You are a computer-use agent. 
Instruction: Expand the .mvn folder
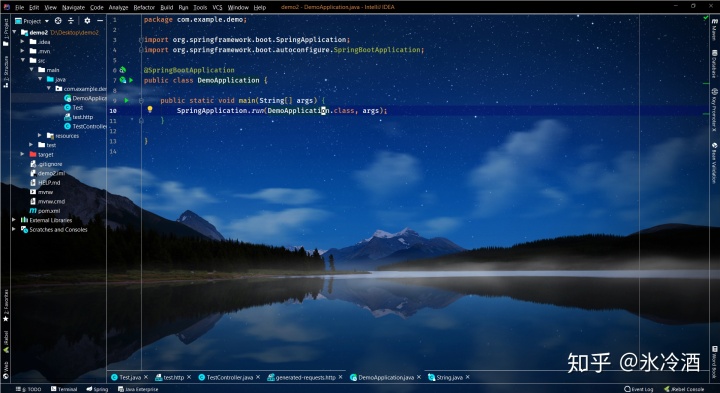click(22, 51)
